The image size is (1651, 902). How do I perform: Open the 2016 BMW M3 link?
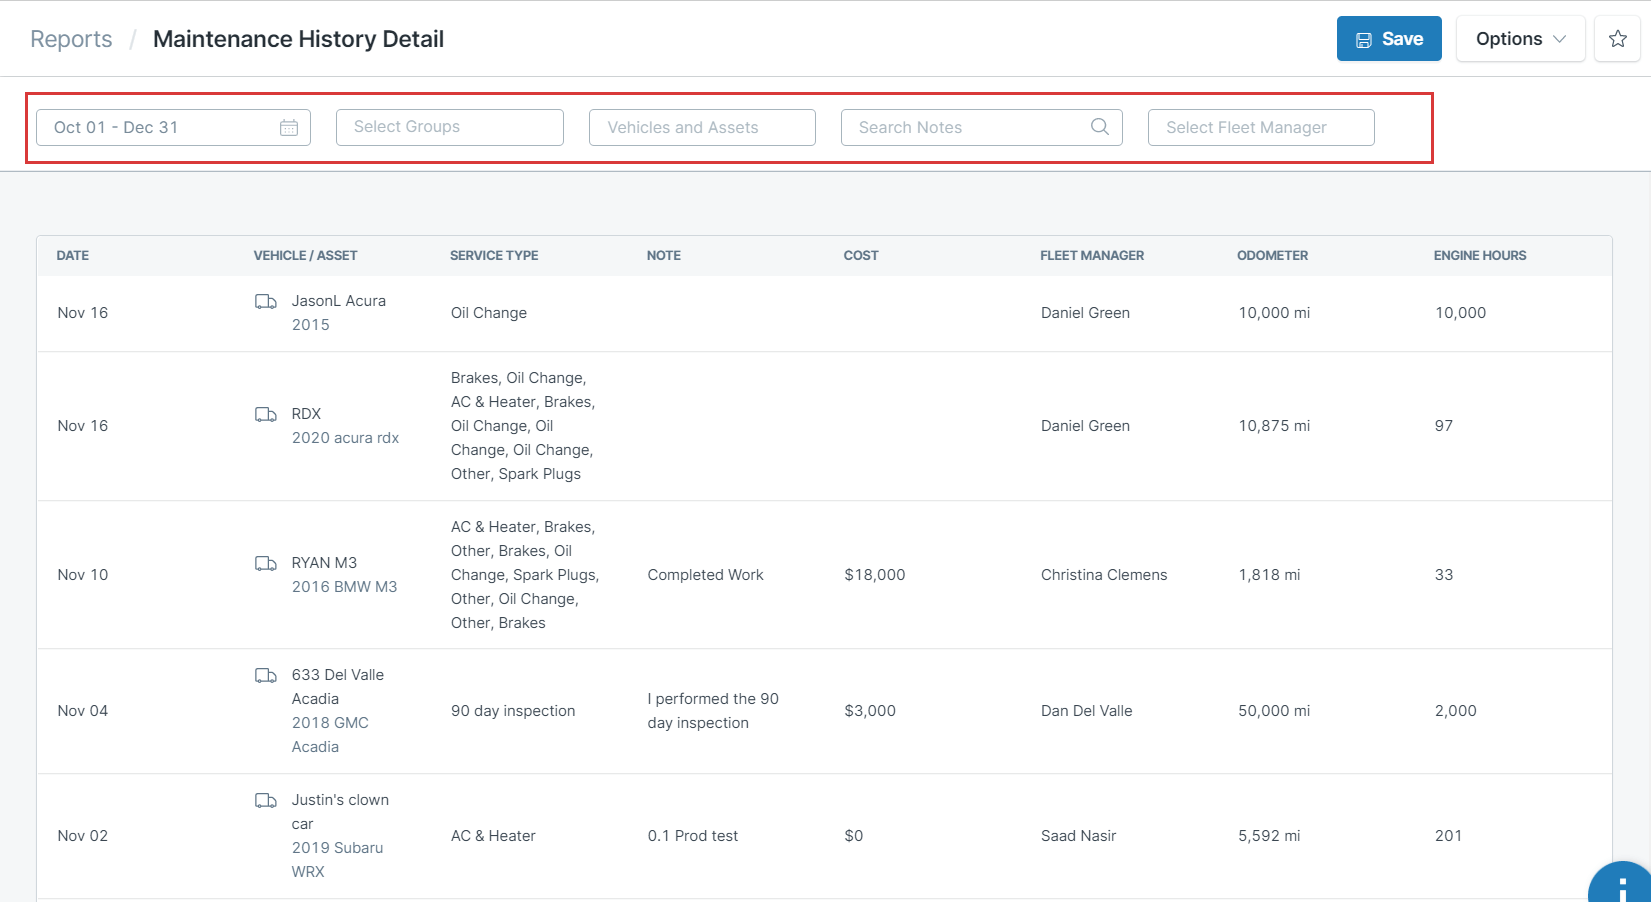[344, 587]
